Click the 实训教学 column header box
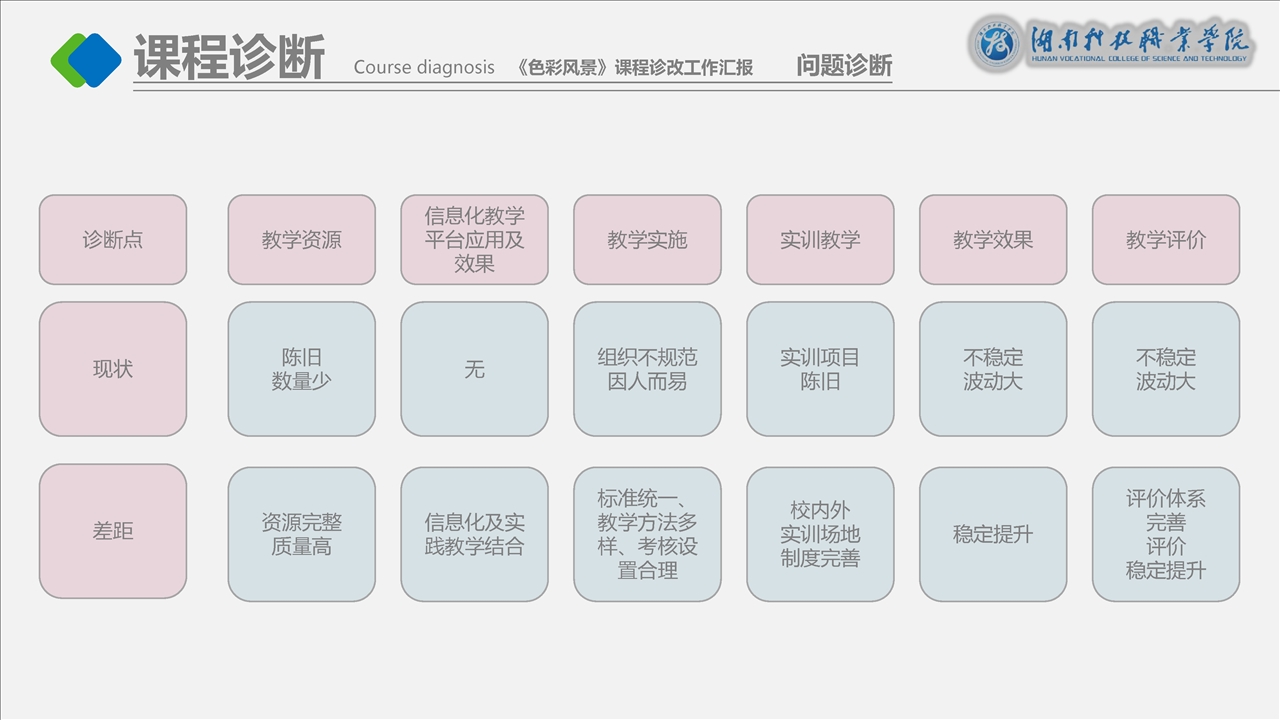Image resolution: width=1280 pixels, height=720 pixels. tap(820, 240)
